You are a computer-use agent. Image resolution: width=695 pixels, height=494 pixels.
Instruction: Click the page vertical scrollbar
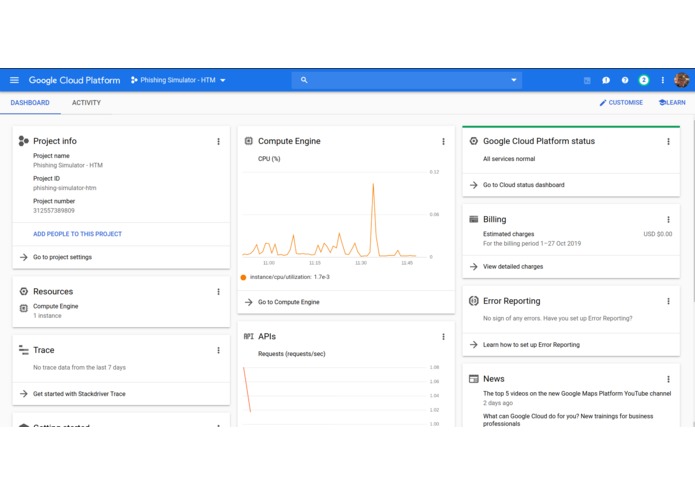coord(692,210)
